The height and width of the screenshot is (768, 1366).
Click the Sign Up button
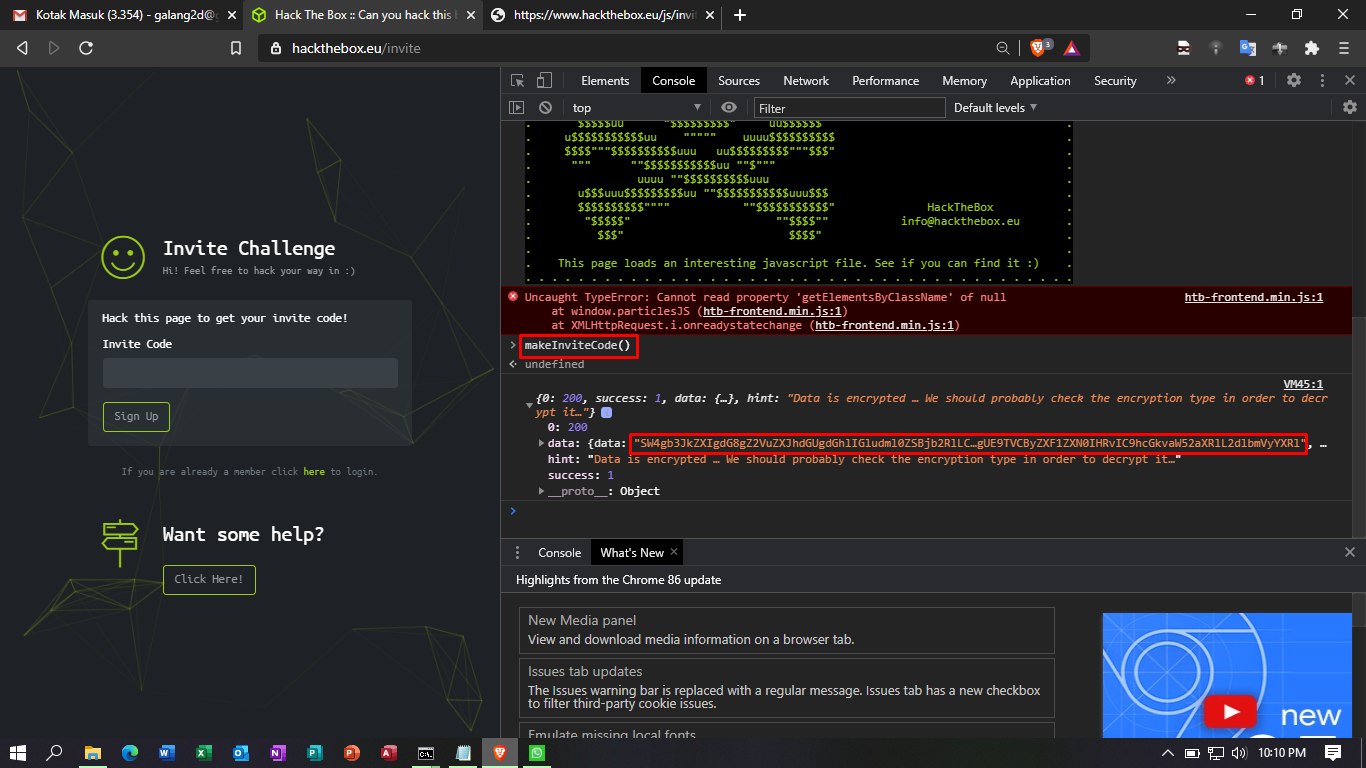136,416
